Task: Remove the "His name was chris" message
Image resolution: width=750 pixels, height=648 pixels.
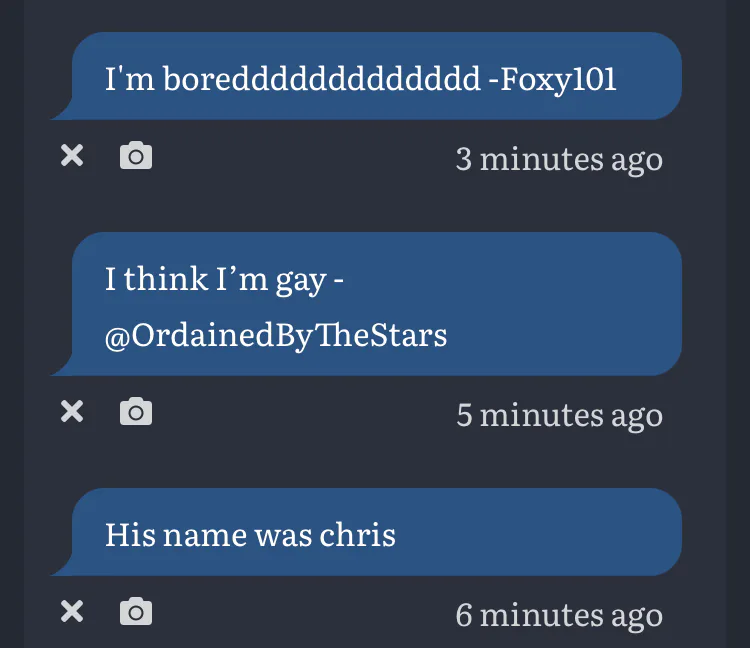Action: pos(72,611)
